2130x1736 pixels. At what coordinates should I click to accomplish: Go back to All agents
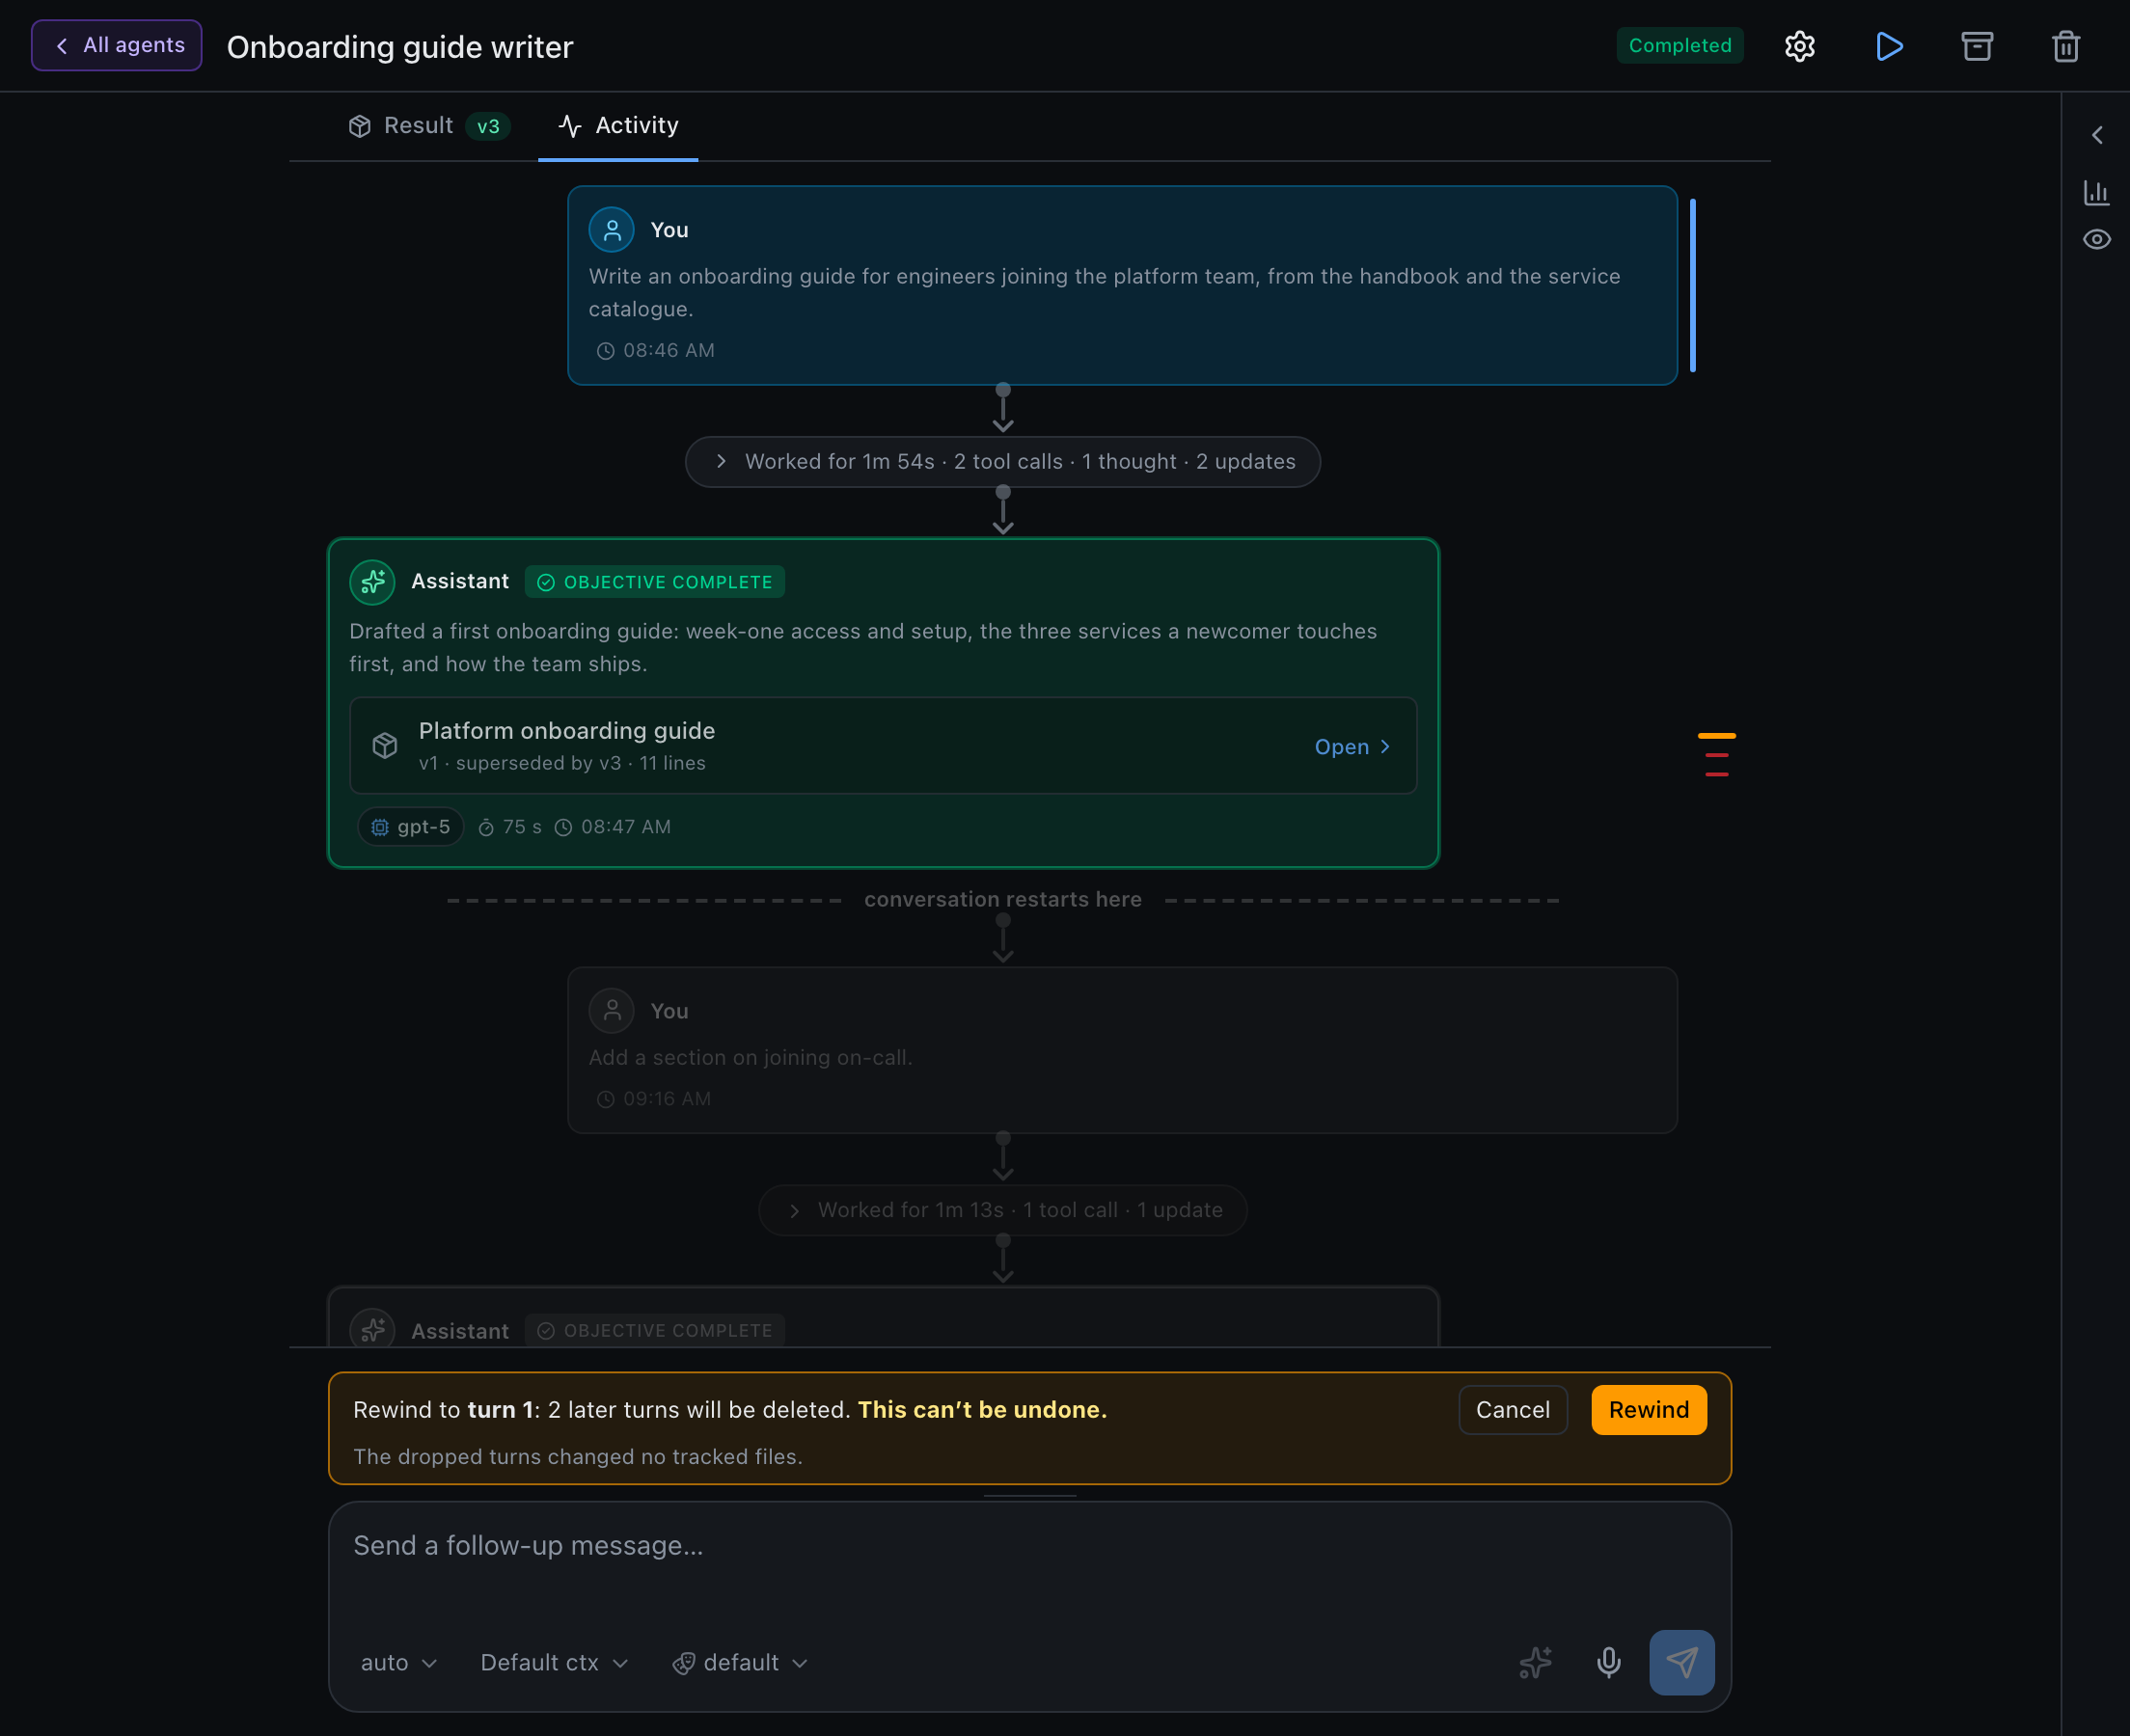pos(116,45)
